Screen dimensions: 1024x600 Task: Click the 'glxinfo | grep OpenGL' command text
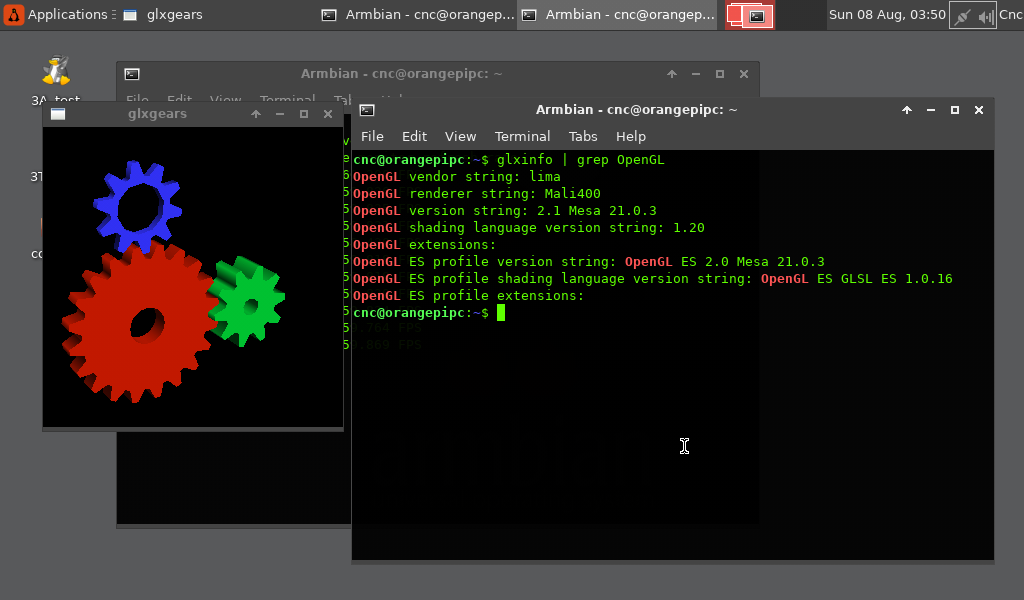pos(581,160)
